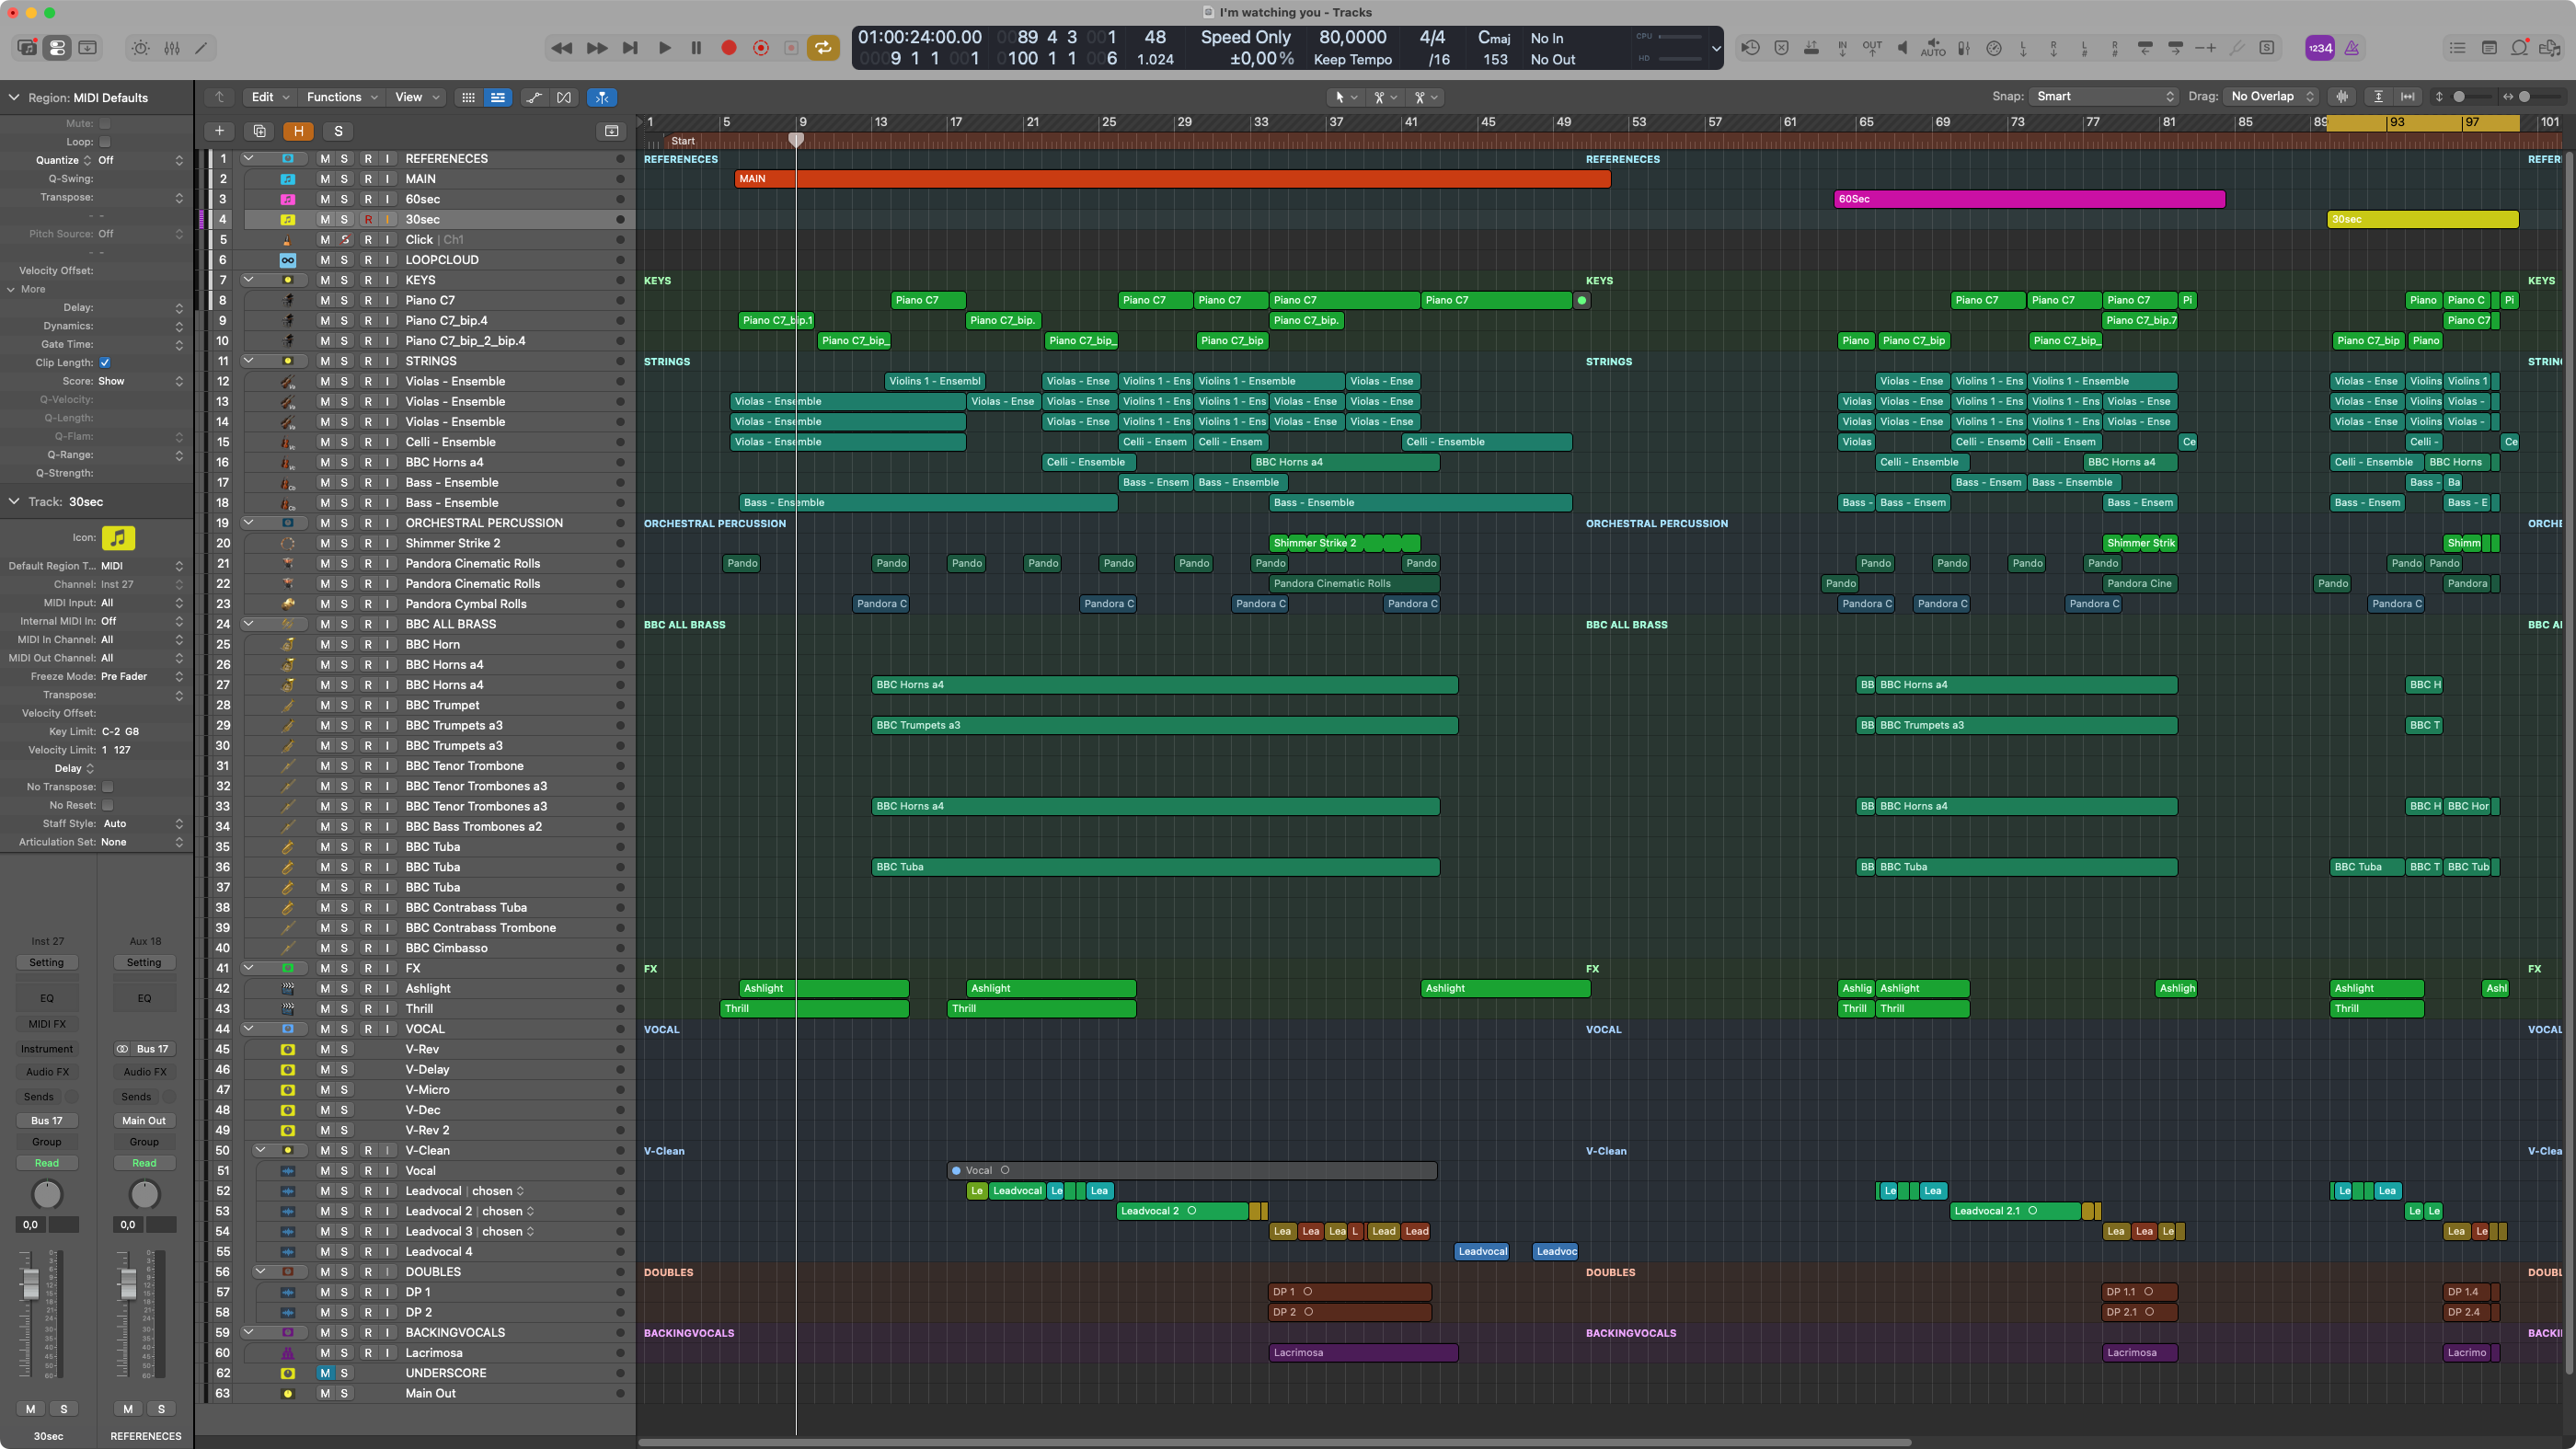Adjust the Inst 27 pan knob
The image size is (2576, 1449).
pyautogui.click(x=47, y=1194)
